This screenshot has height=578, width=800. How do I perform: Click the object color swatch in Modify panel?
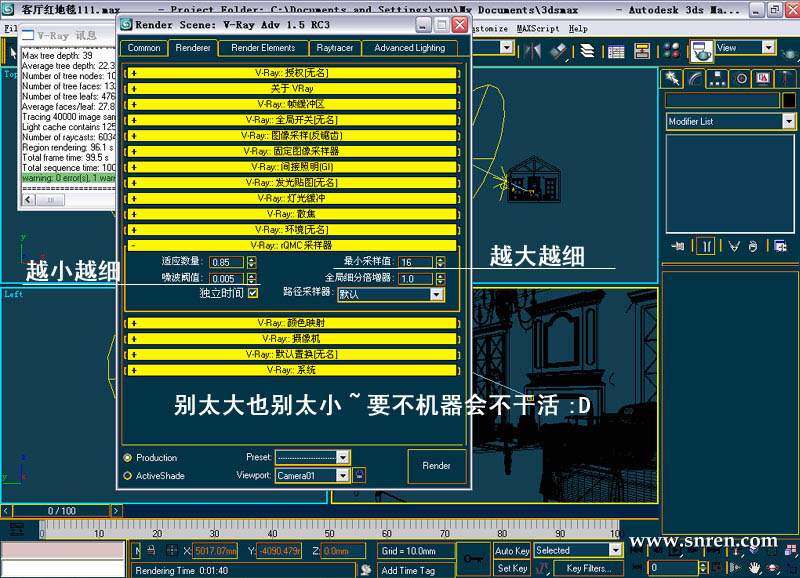(x=788, y=100)
